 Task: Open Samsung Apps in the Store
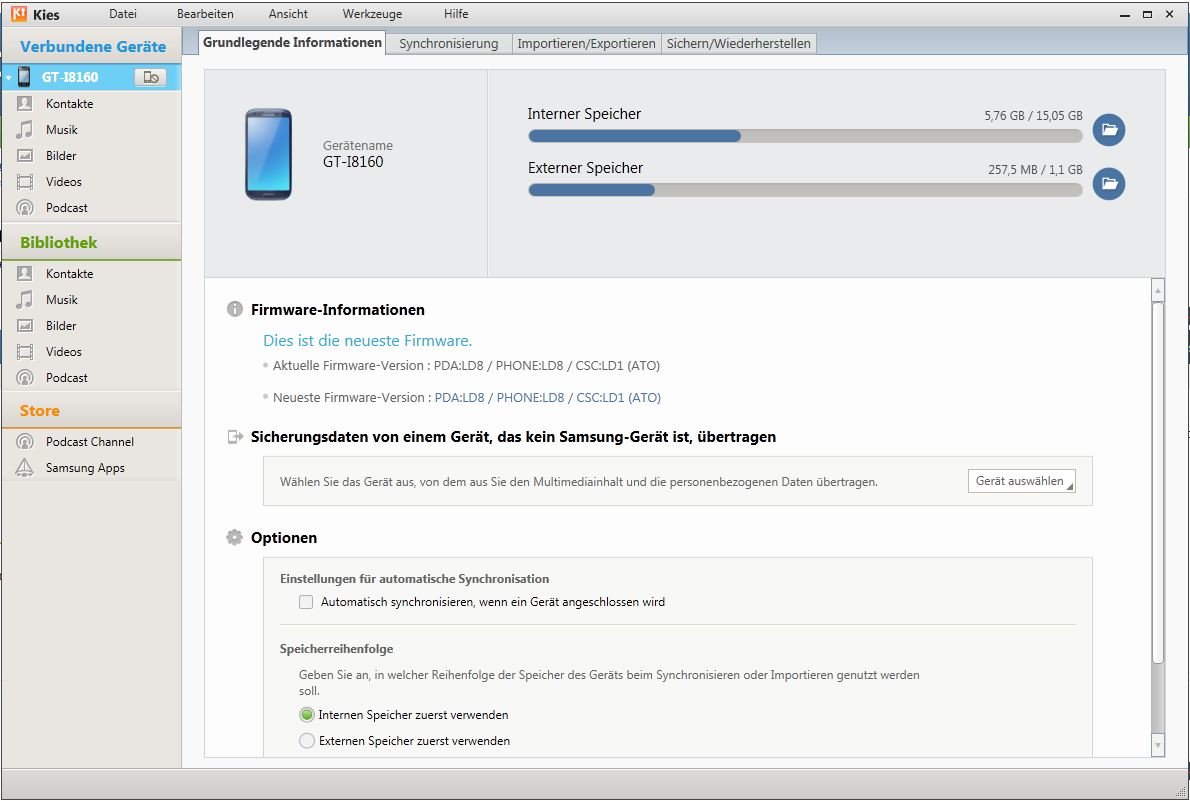coord(85,468)
